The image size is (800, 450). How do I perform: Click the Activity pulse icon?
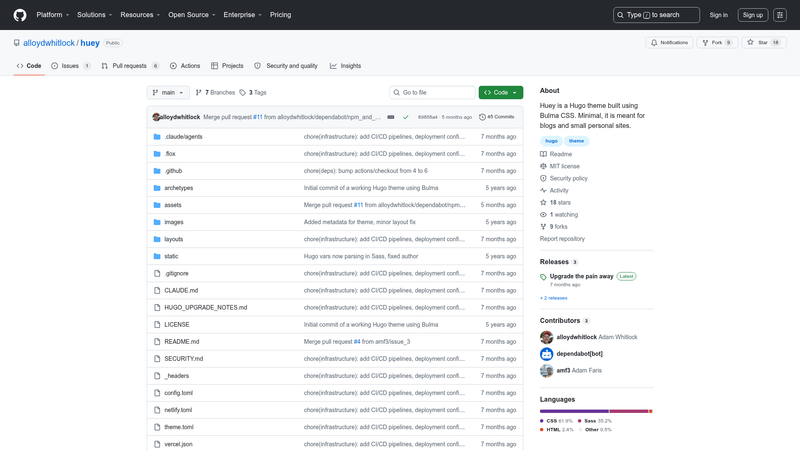(x=543, y=190)
